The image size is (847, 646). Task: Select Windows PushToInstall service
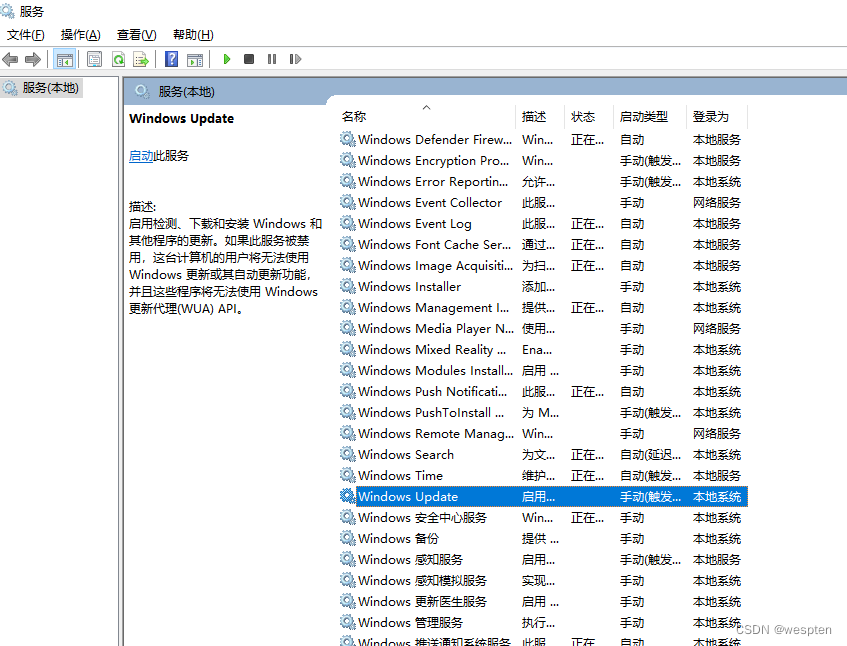pyautogui.click(x=431, y=412)
